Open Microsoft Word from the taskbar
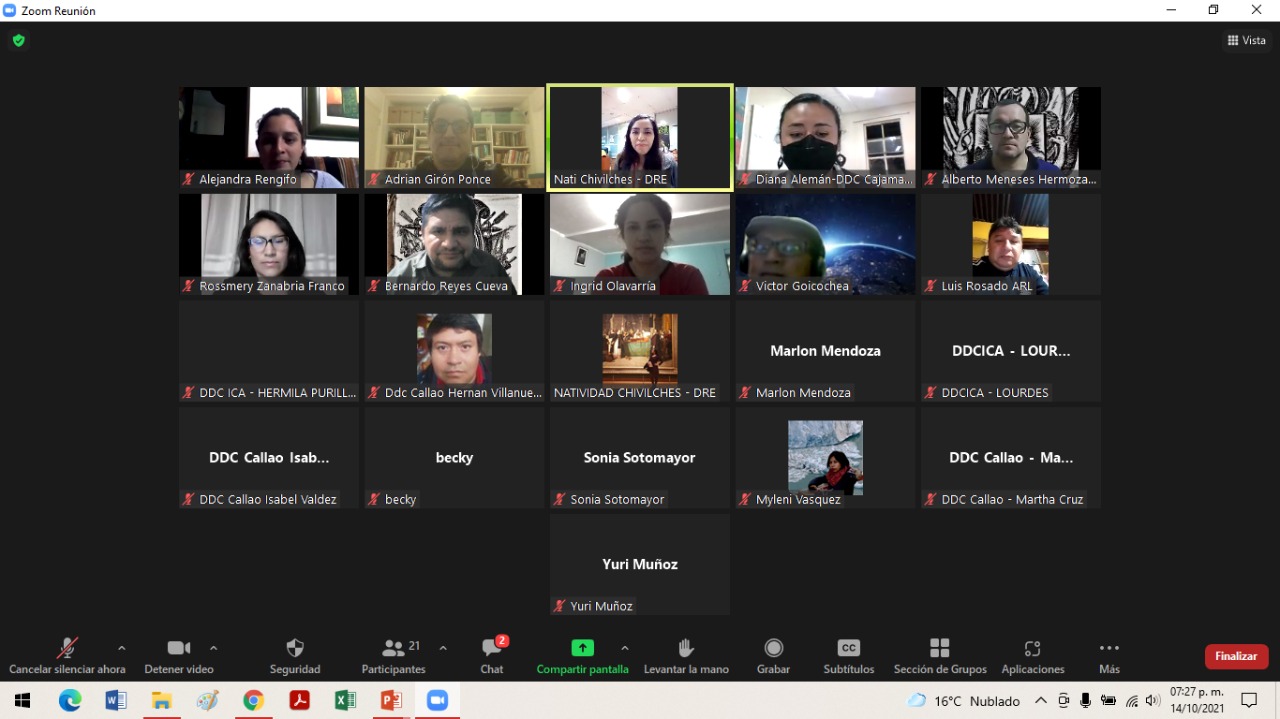The width and height of the screenshot is (1280, 719). 116,701
